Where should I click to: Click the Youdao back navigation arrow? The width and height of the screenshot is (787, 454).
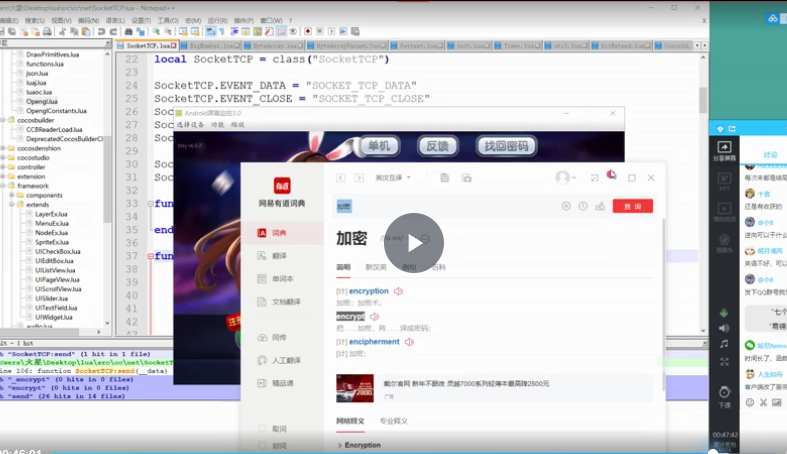[x=341, y=178]
